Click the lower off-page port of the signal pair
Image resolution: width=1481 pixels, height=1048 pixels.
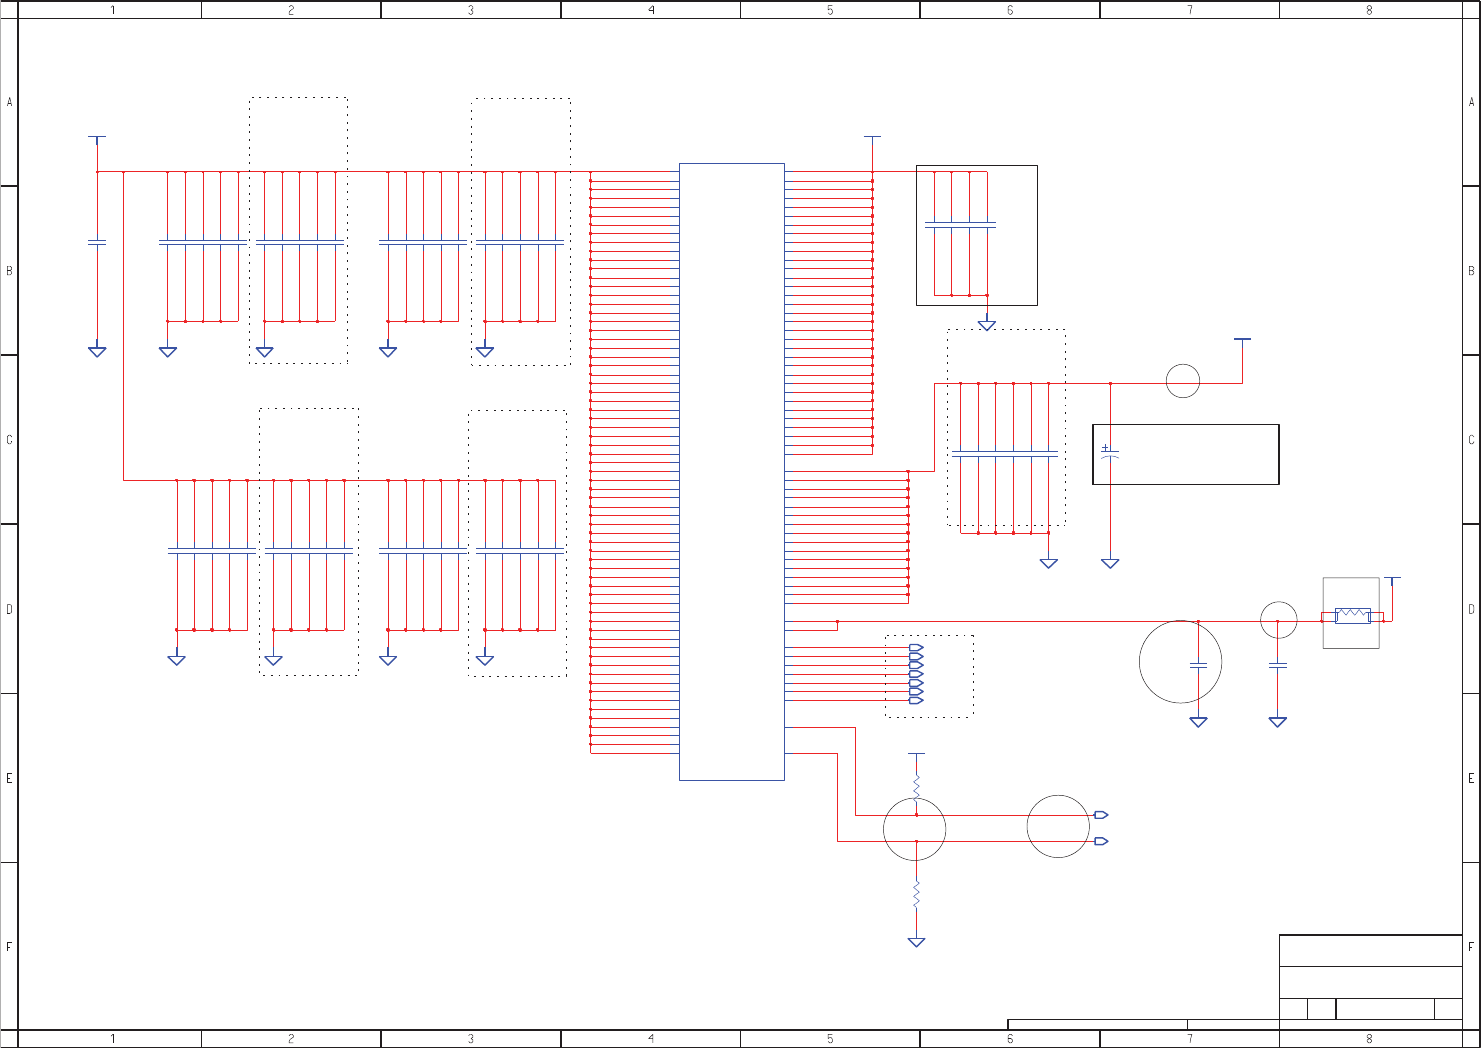click(1101, 841)
